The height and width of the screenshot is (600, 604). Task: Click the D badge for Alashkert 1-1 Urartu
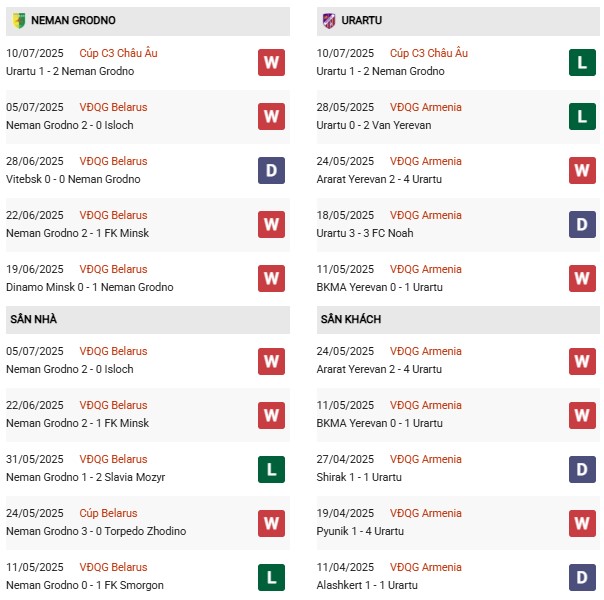coord(583,576)
